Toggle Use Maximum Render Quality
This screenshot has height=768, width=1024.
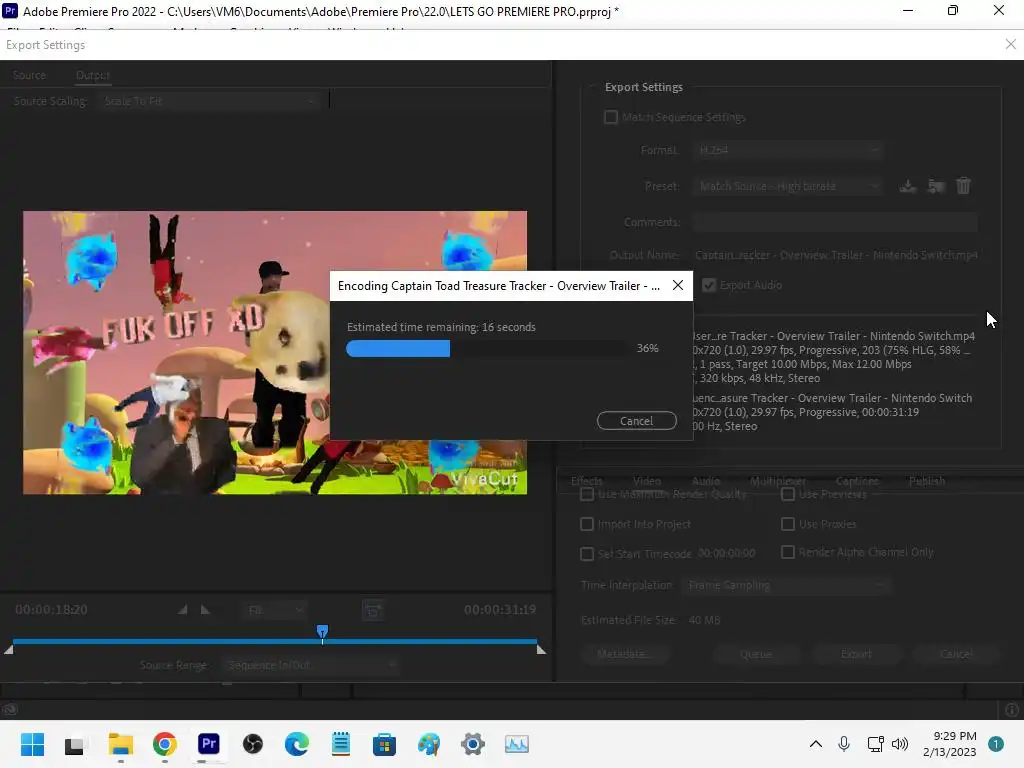point(587,494)
